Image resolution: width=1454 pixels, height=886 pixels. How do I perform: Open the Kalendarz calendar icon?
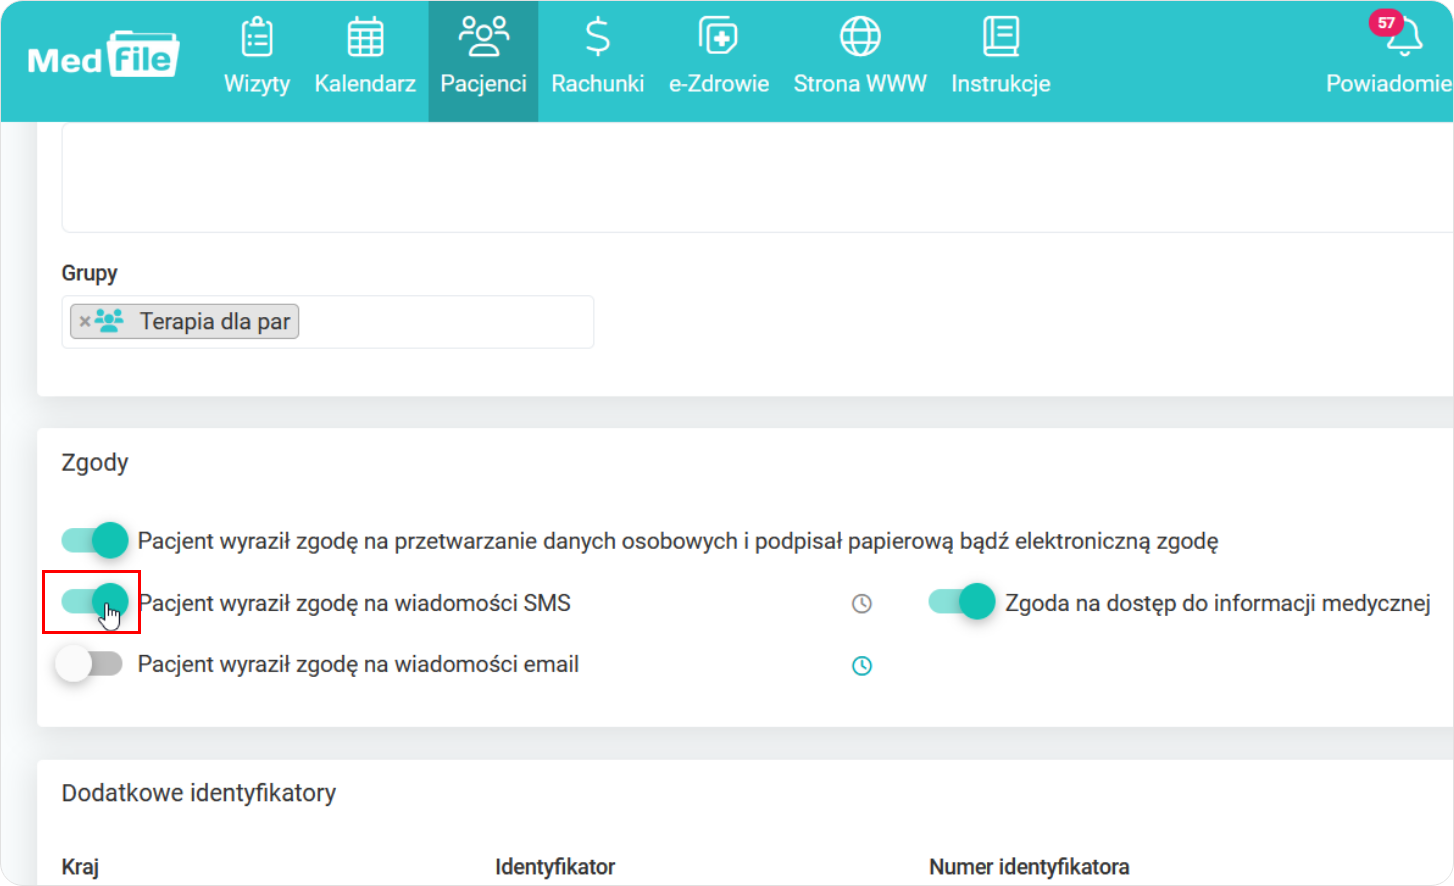pos(365,38)
